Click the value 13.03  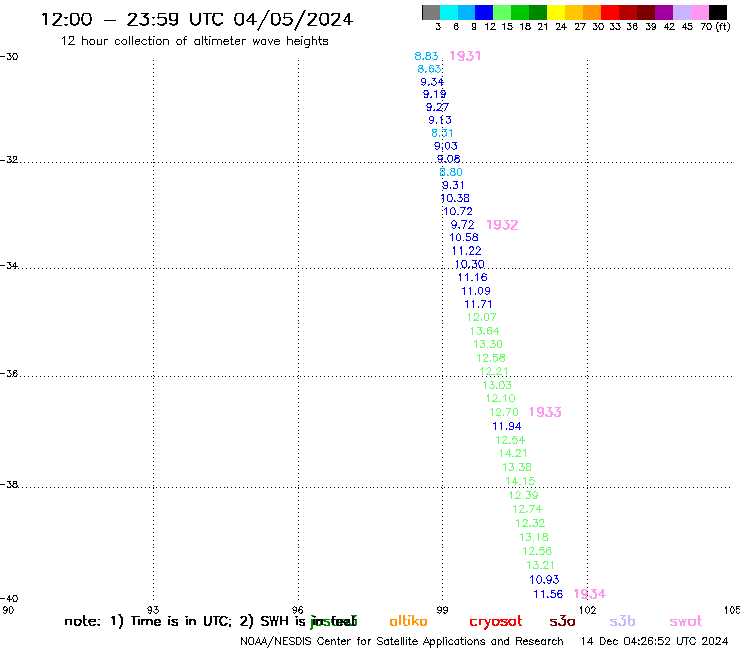[x=497, y=385]
